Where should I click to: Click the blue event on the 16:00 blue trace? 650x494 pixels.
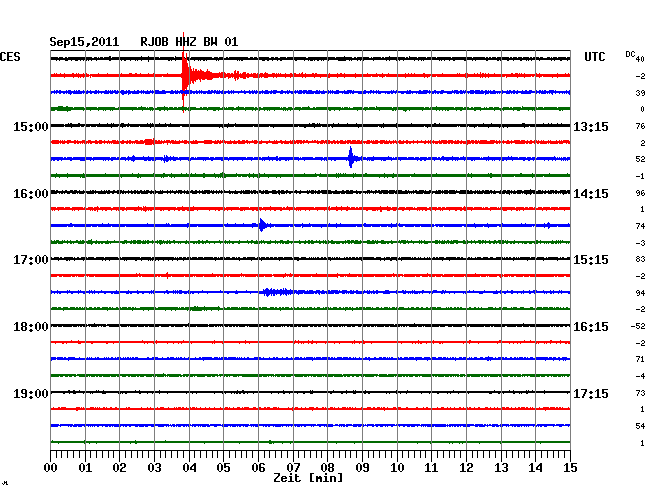click(x=262, y=225)
